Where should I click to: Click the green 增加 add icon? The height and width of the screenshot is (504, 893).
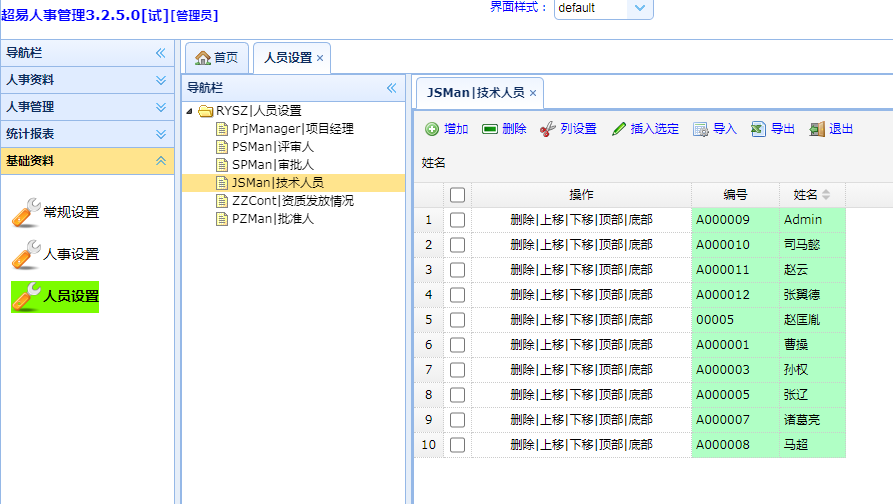[432, 129]
